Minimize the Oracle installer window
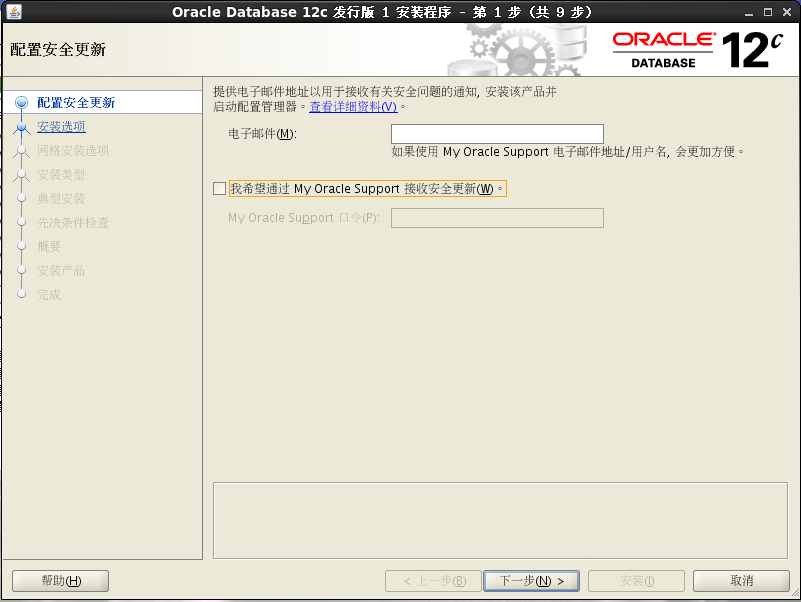This screenshot has width=801, height=602. [x=749, y=12]
